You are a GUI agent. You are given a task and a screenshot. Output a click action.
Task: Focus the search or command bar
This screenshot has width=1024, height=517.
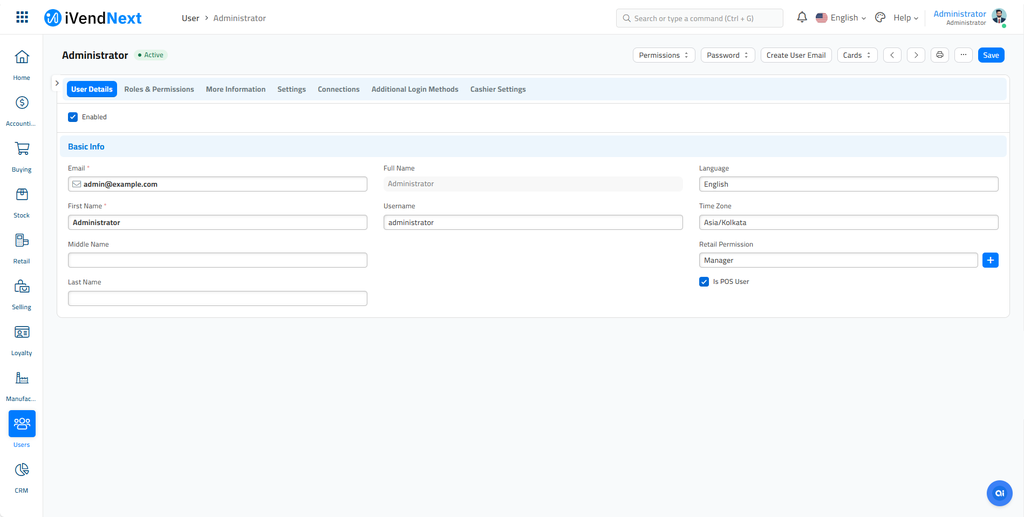699,18
